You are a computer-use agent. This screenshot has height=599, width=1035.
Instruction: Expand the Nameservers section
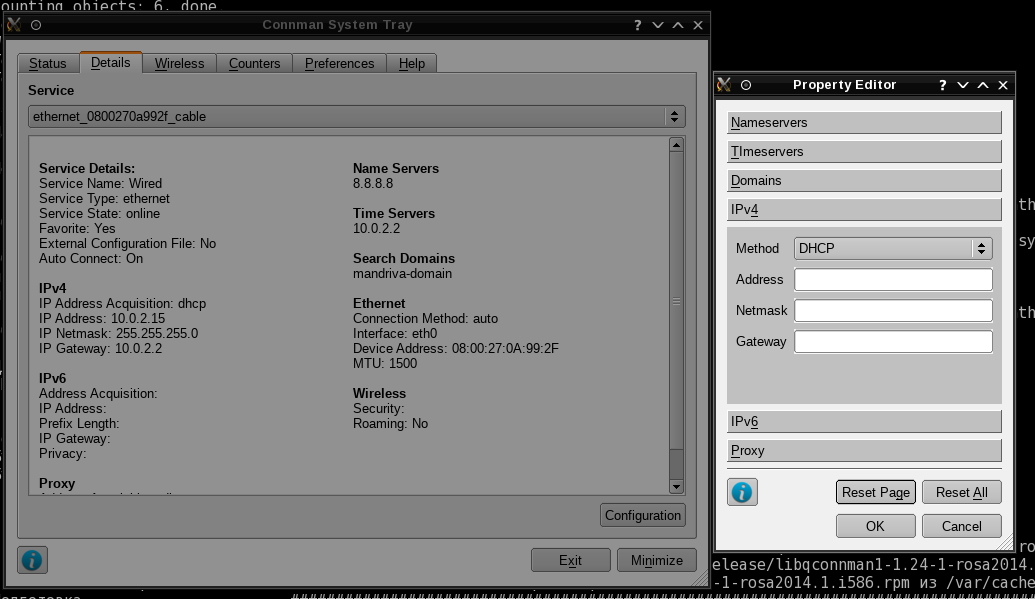tap(864, 123)
